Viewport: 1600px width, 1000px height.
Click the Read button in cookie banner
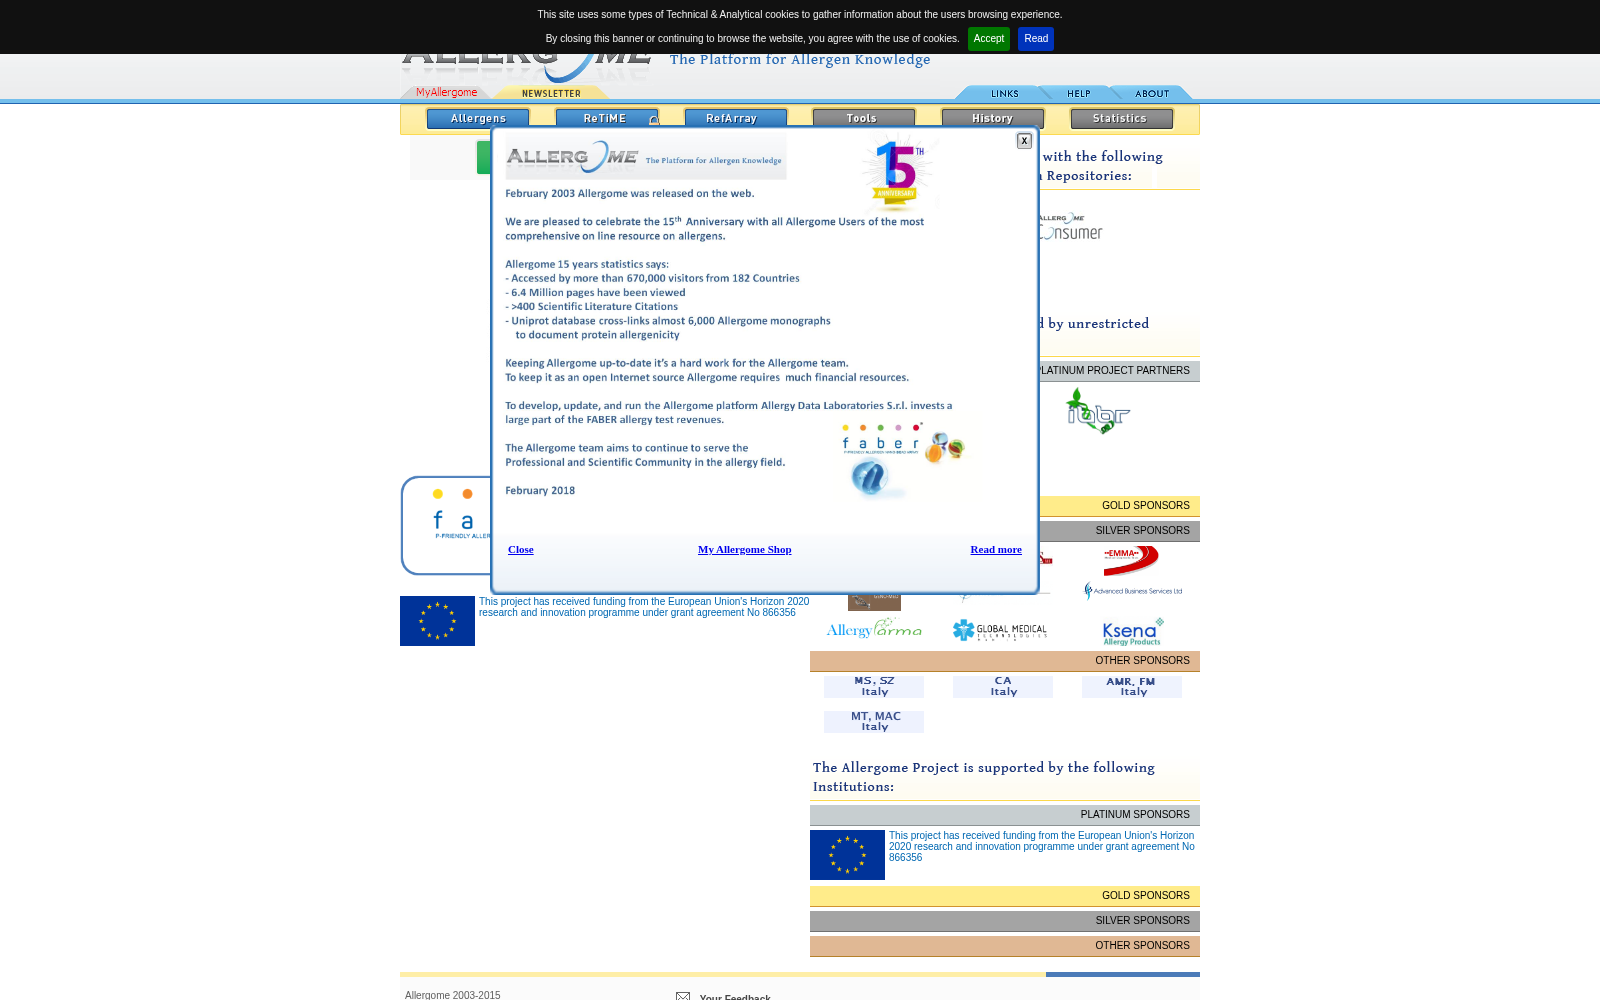(x=1036, y=39)
